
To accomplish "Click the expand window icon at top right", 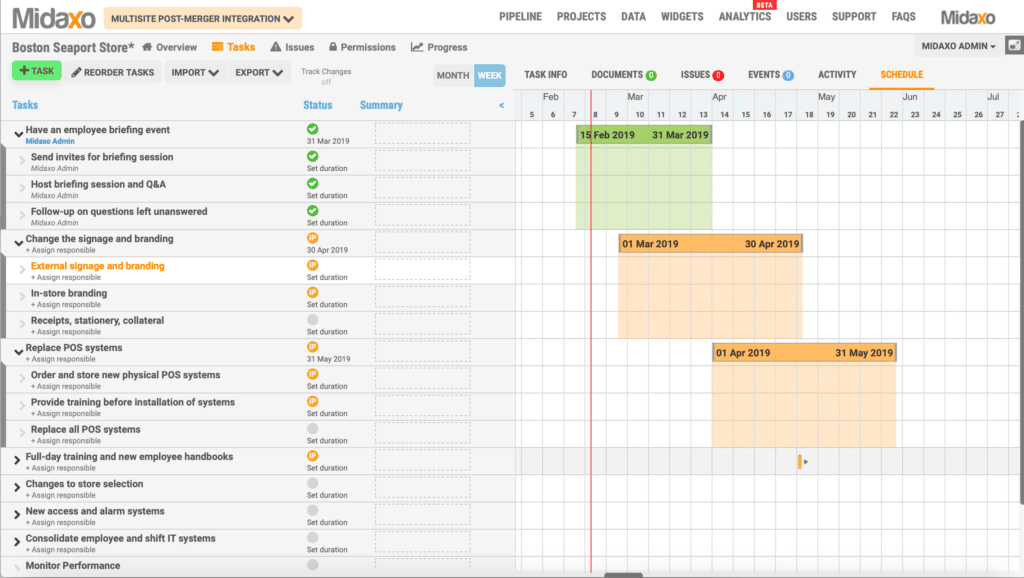I will 1013,46.
